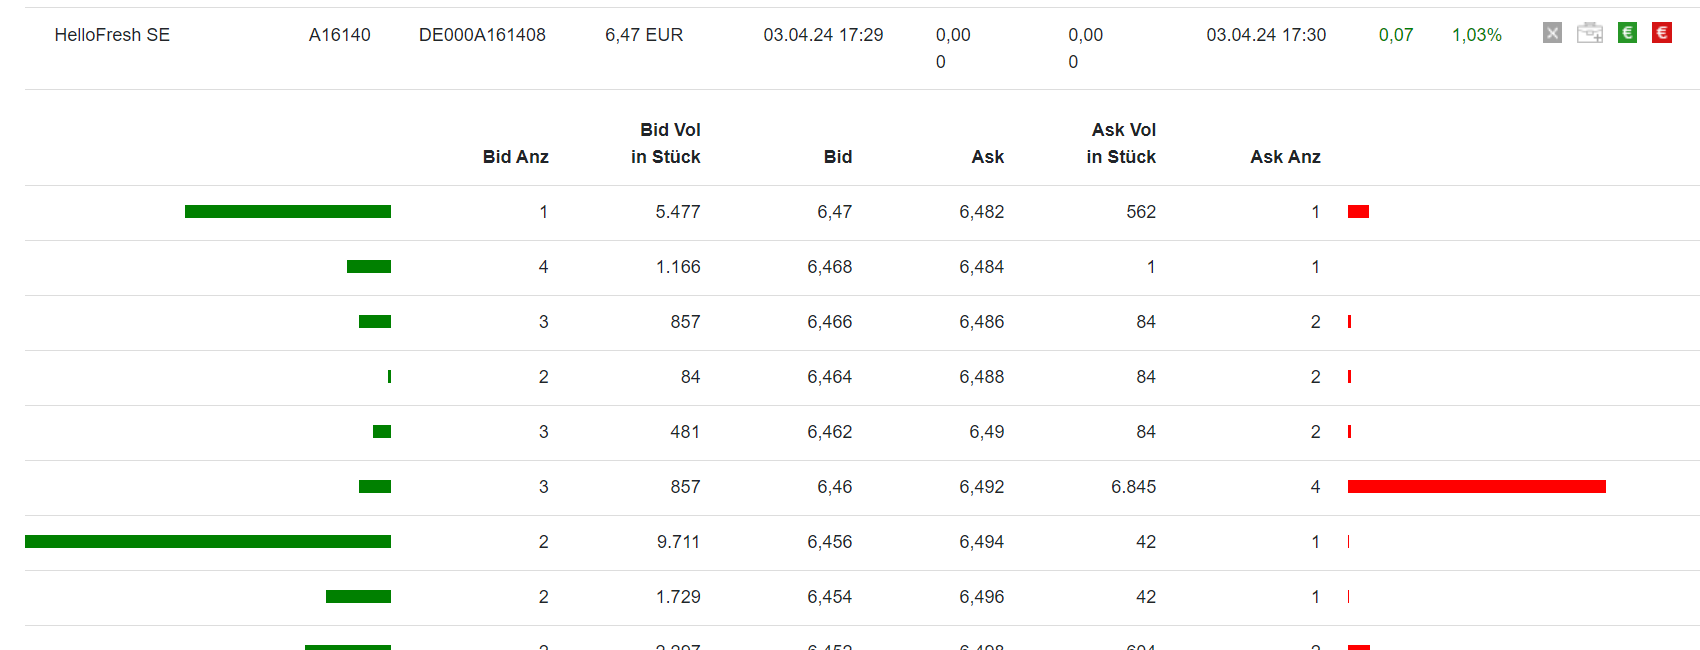Viewport: 1700px width, 650px height.
Task: Click the bid price 6,468
Action: tap(829, 267)
